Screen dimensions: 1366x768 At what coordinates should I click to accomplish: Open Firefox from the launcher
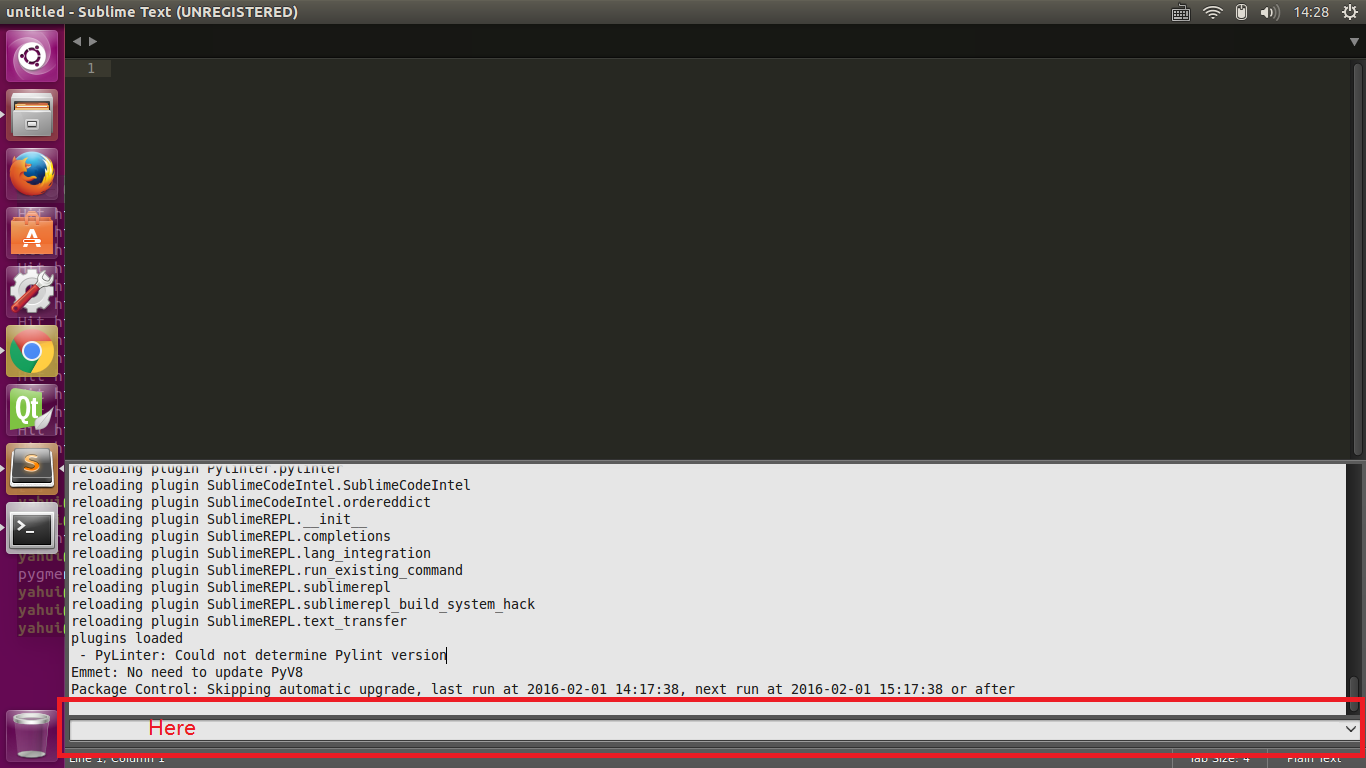(x=33, y=174)
